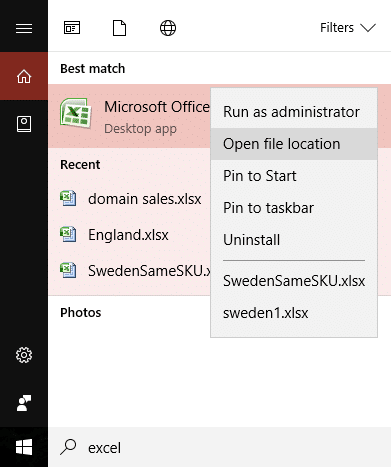The height and width of the screenshot is (467, 391).
Task: Open Settings gear in sidebar
Action: (x=24, y=355)
